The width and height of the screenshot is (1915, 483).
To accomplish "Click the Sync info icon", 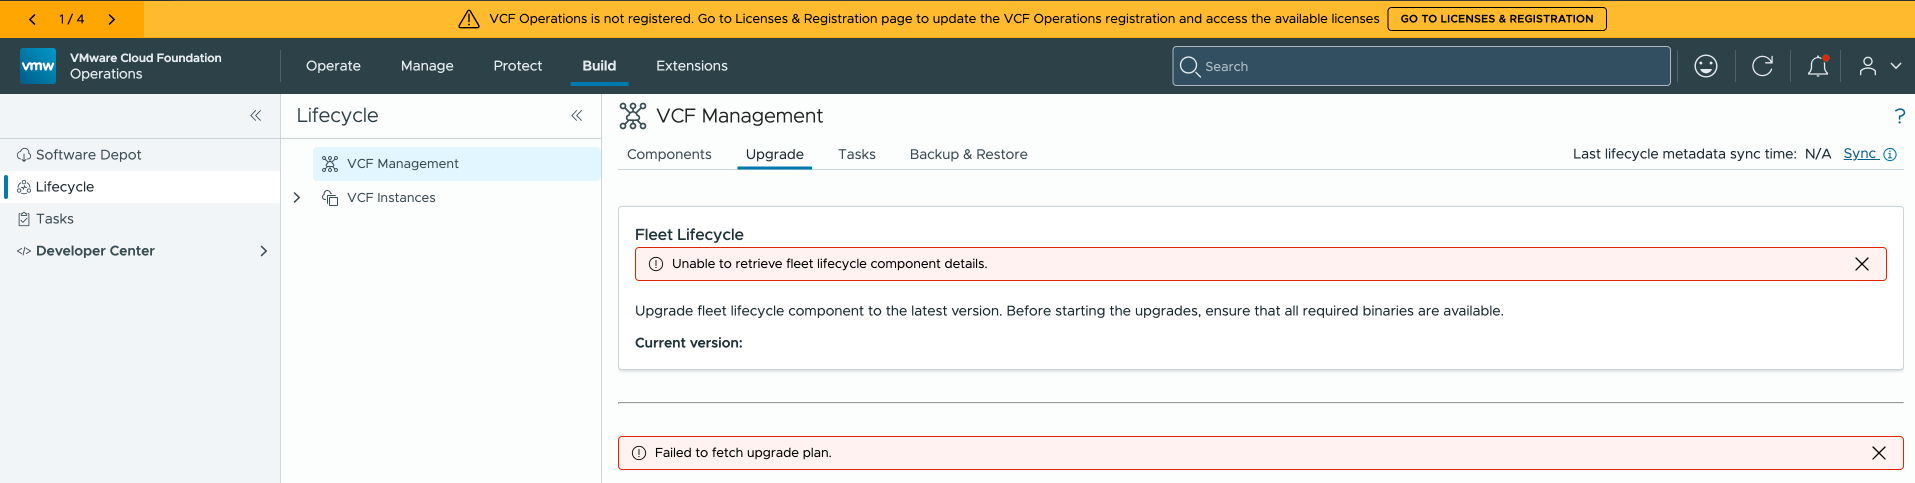I will 1890,154.
